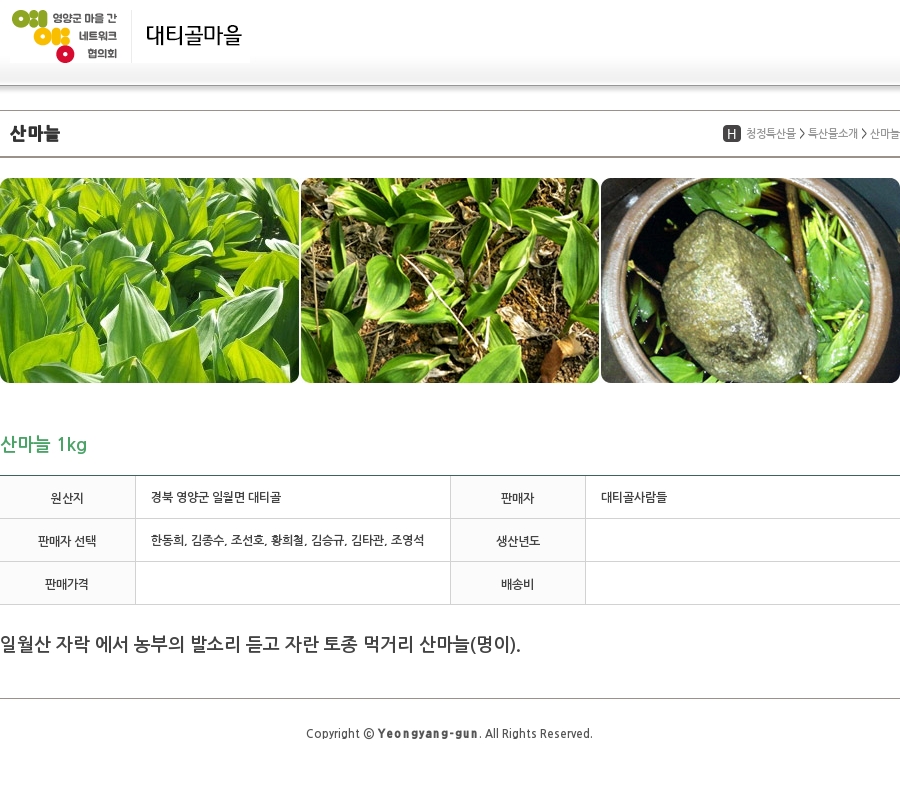Image resolution: width=900 pixels, height=799 pixels.
Task: Click the 대티골사람들 seller name
Action: [634, 497]
